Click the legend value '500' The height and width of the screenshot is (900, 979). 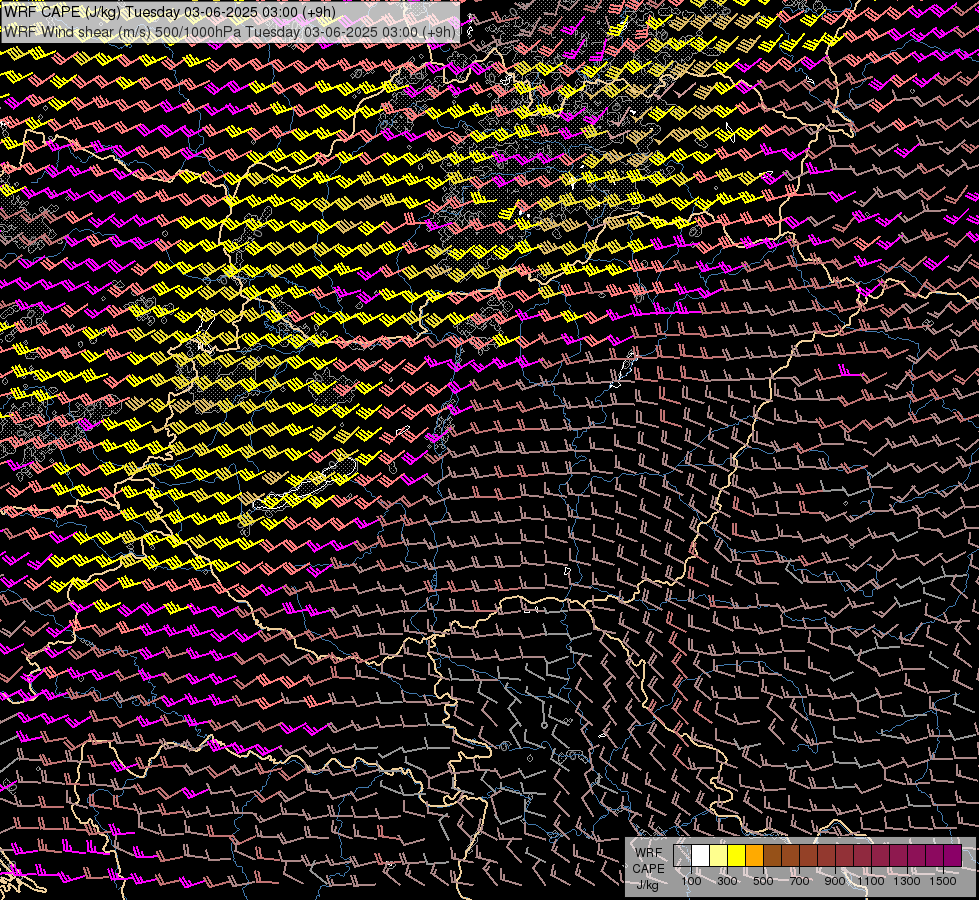pos(763,881)
